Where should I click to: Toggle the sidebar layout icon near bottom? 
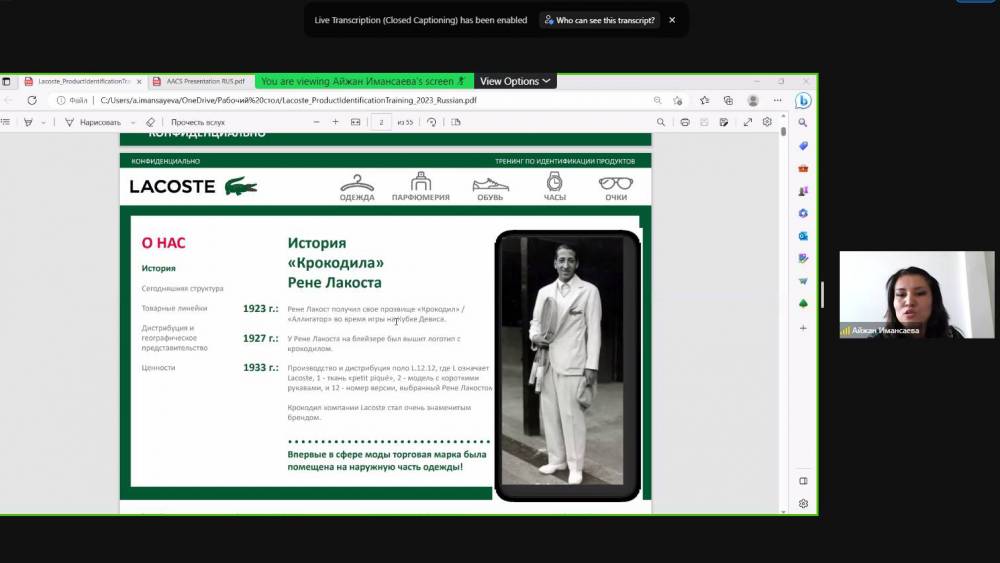click(803, 481)
